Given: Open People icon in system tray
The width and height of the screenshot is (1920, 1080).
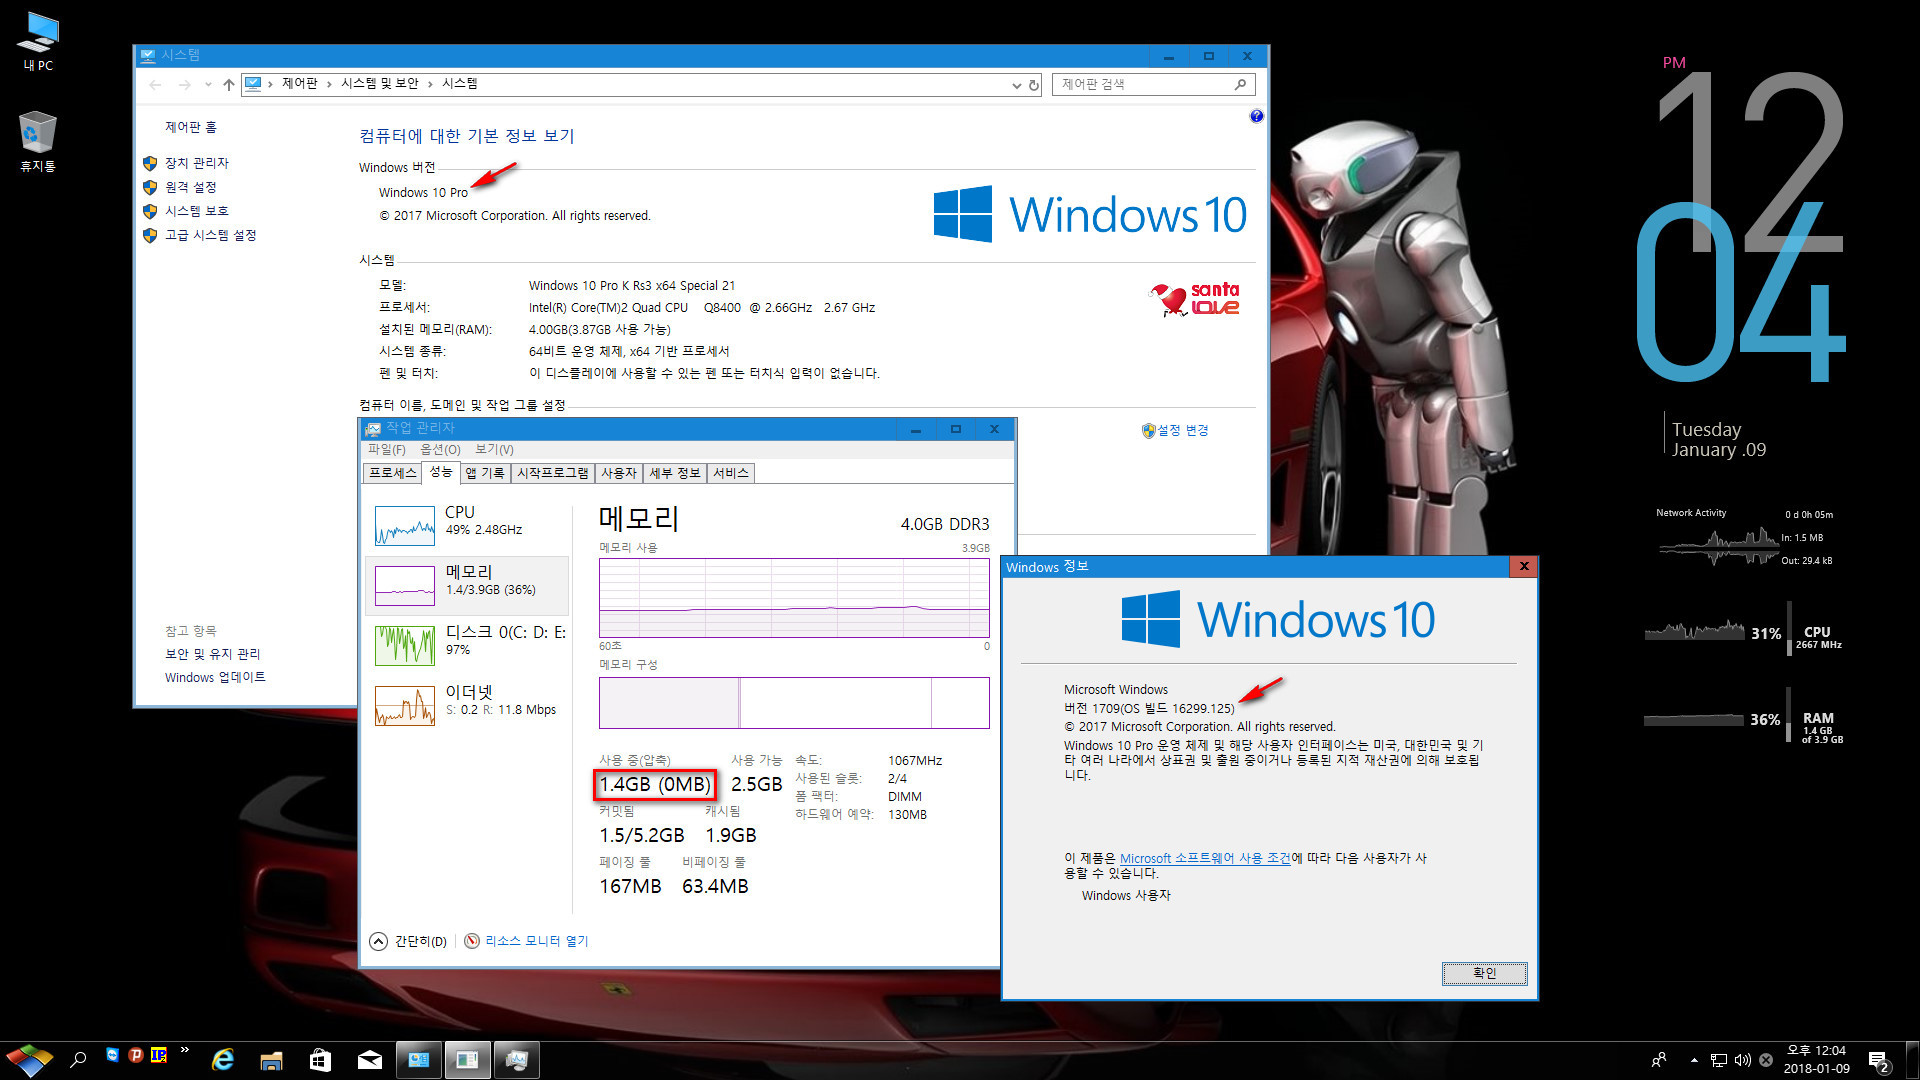Looking at the screenshot, I should [x=1659, y=1060].
